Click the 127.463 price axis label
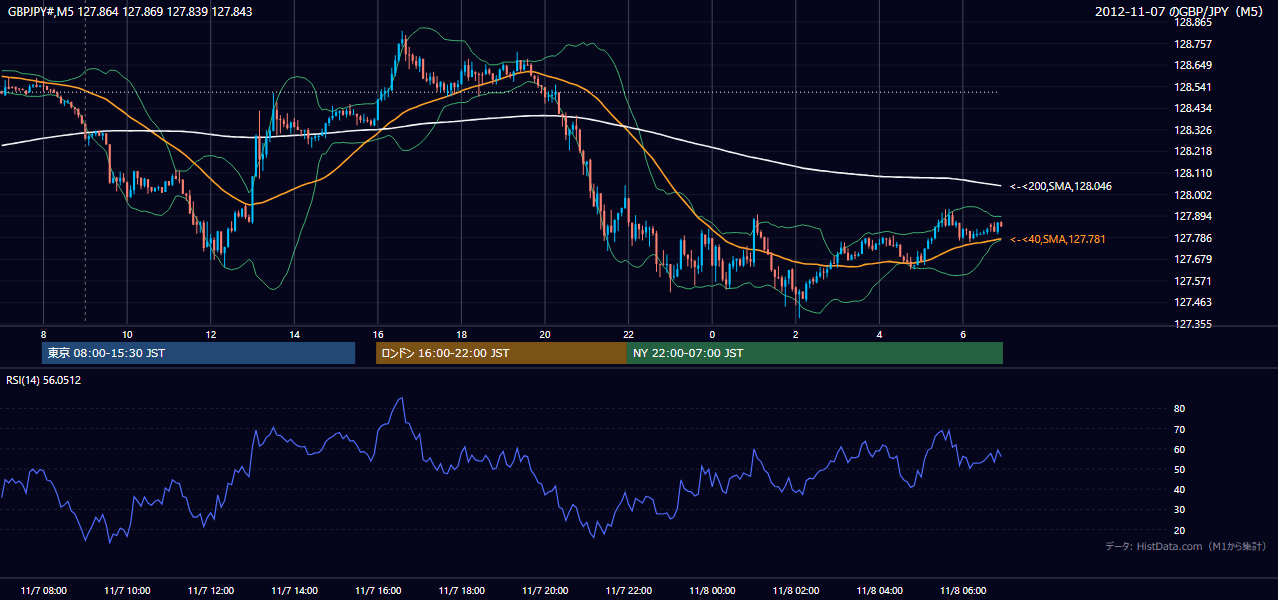This screenshot has width=1278, height=600. click(x=1191, y=302)
